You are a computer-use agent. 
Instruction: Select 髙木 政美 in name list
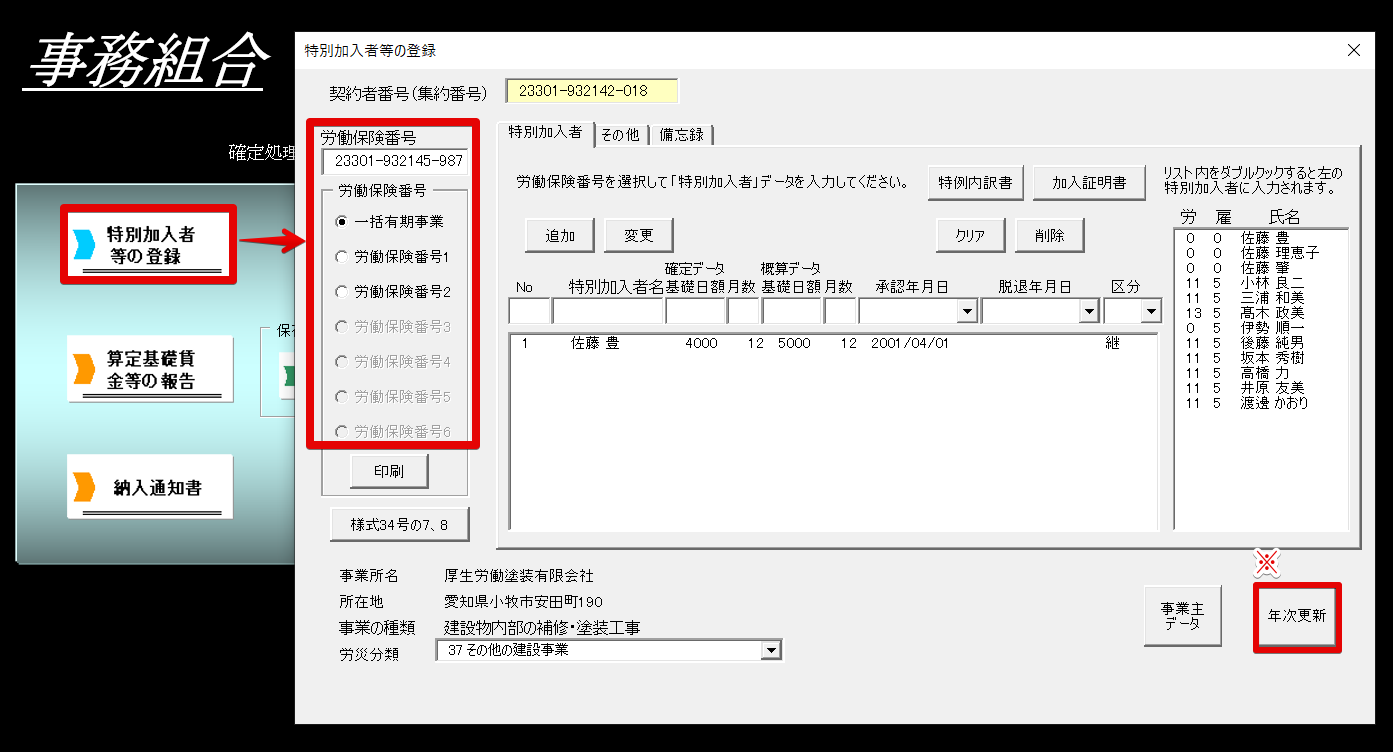pyautogui.click(x=1260, y=313)
